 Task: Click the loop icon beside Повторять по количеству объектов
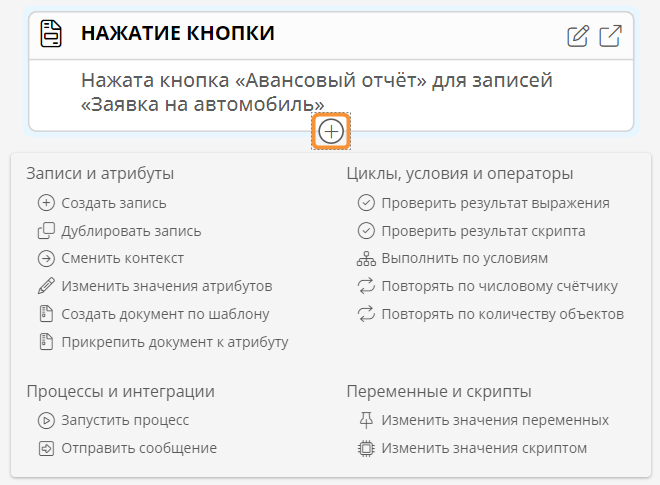point(366,314)
